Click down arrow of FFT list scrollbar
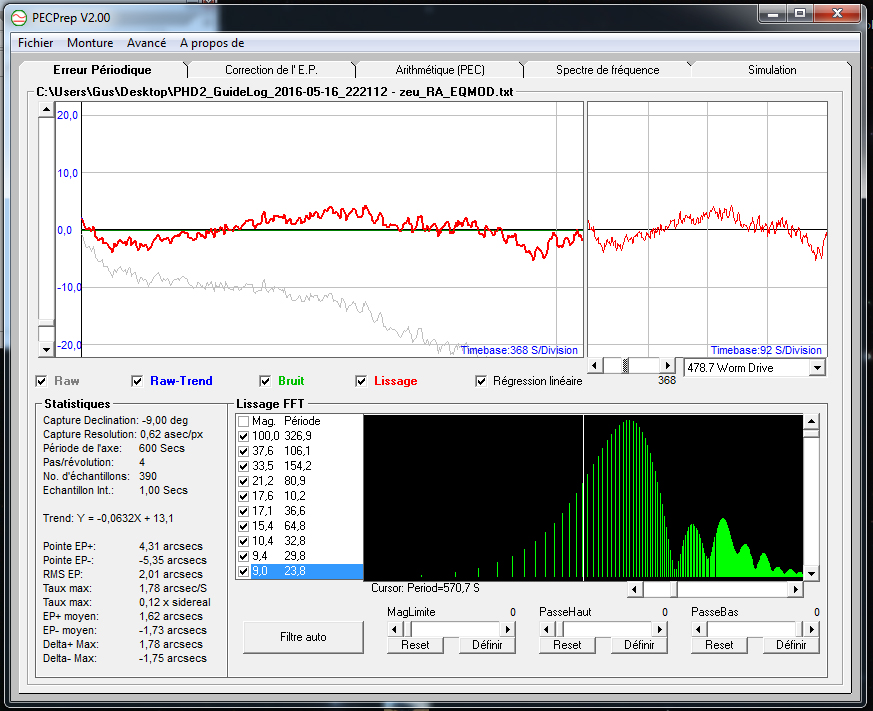Screen dimensions: 873x711 tap(812, 573)
